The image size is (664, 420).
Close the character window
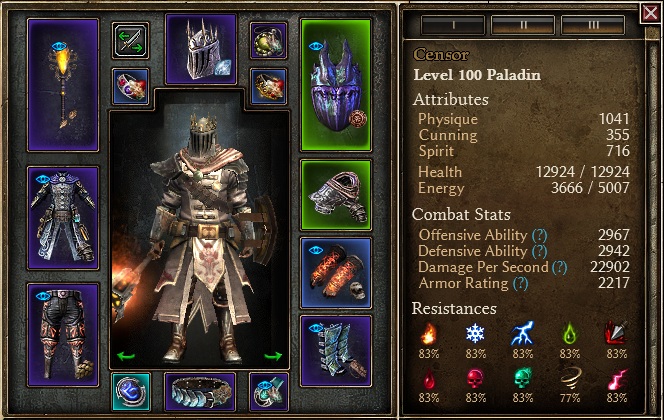(651, 13)
